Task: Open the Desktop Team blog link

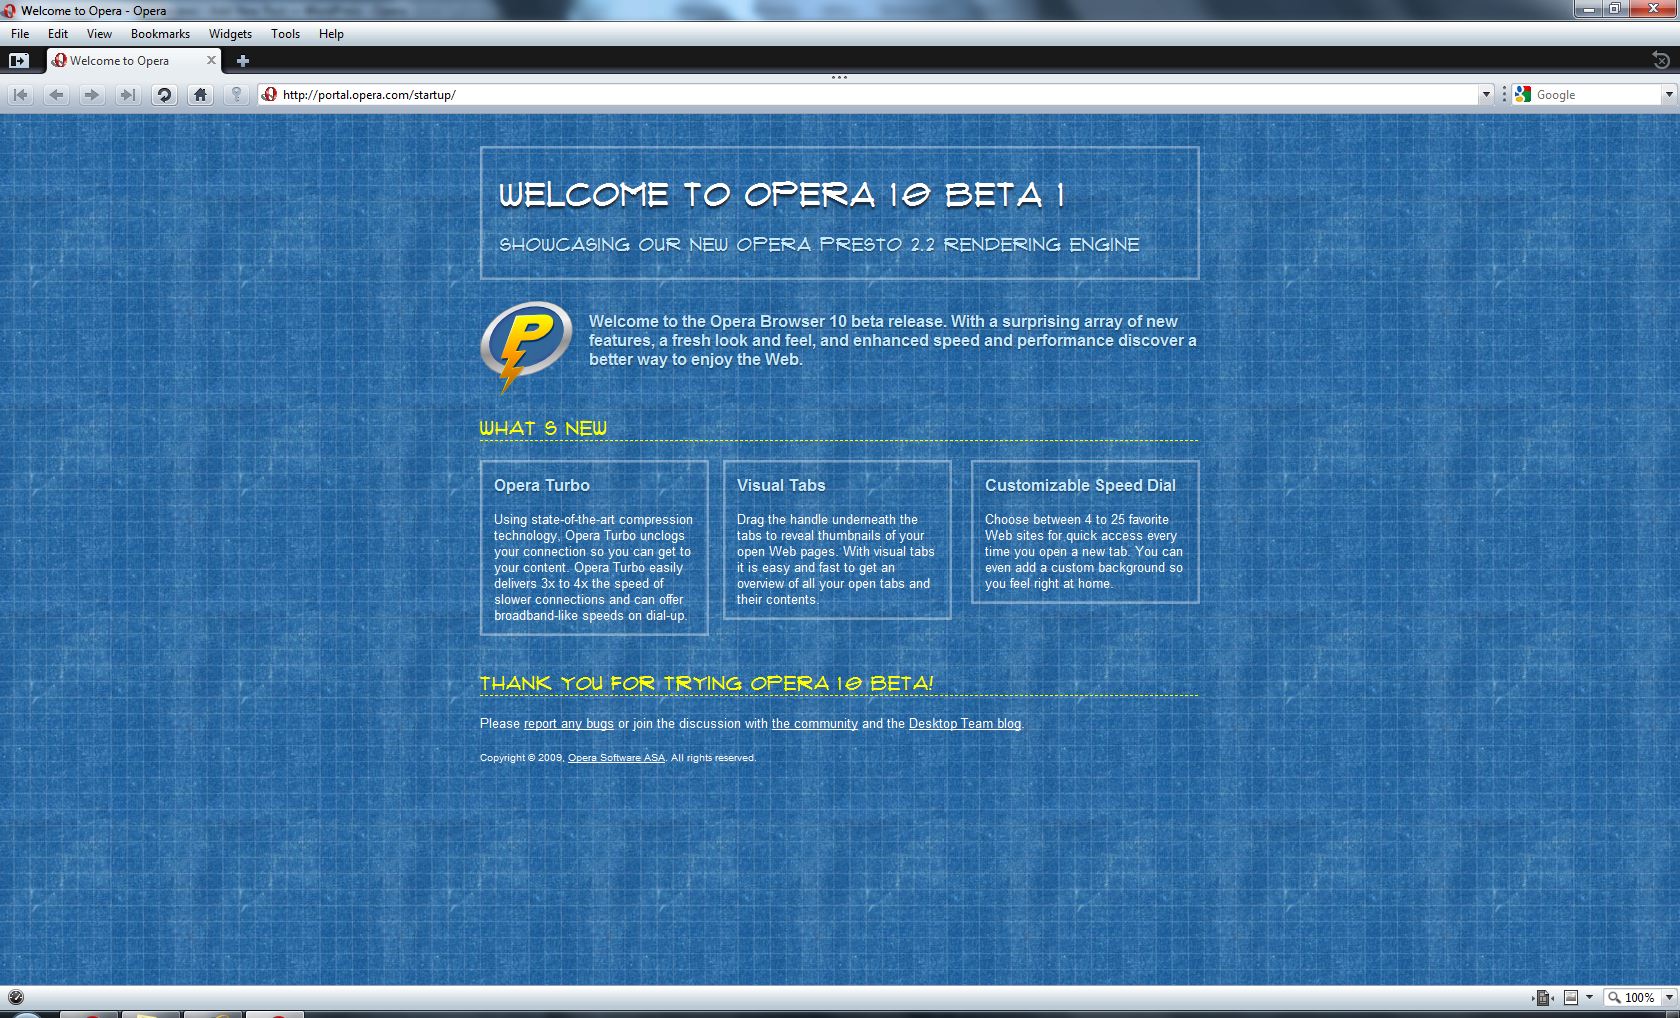Action: pyautogui.click(x=964, y=724)
